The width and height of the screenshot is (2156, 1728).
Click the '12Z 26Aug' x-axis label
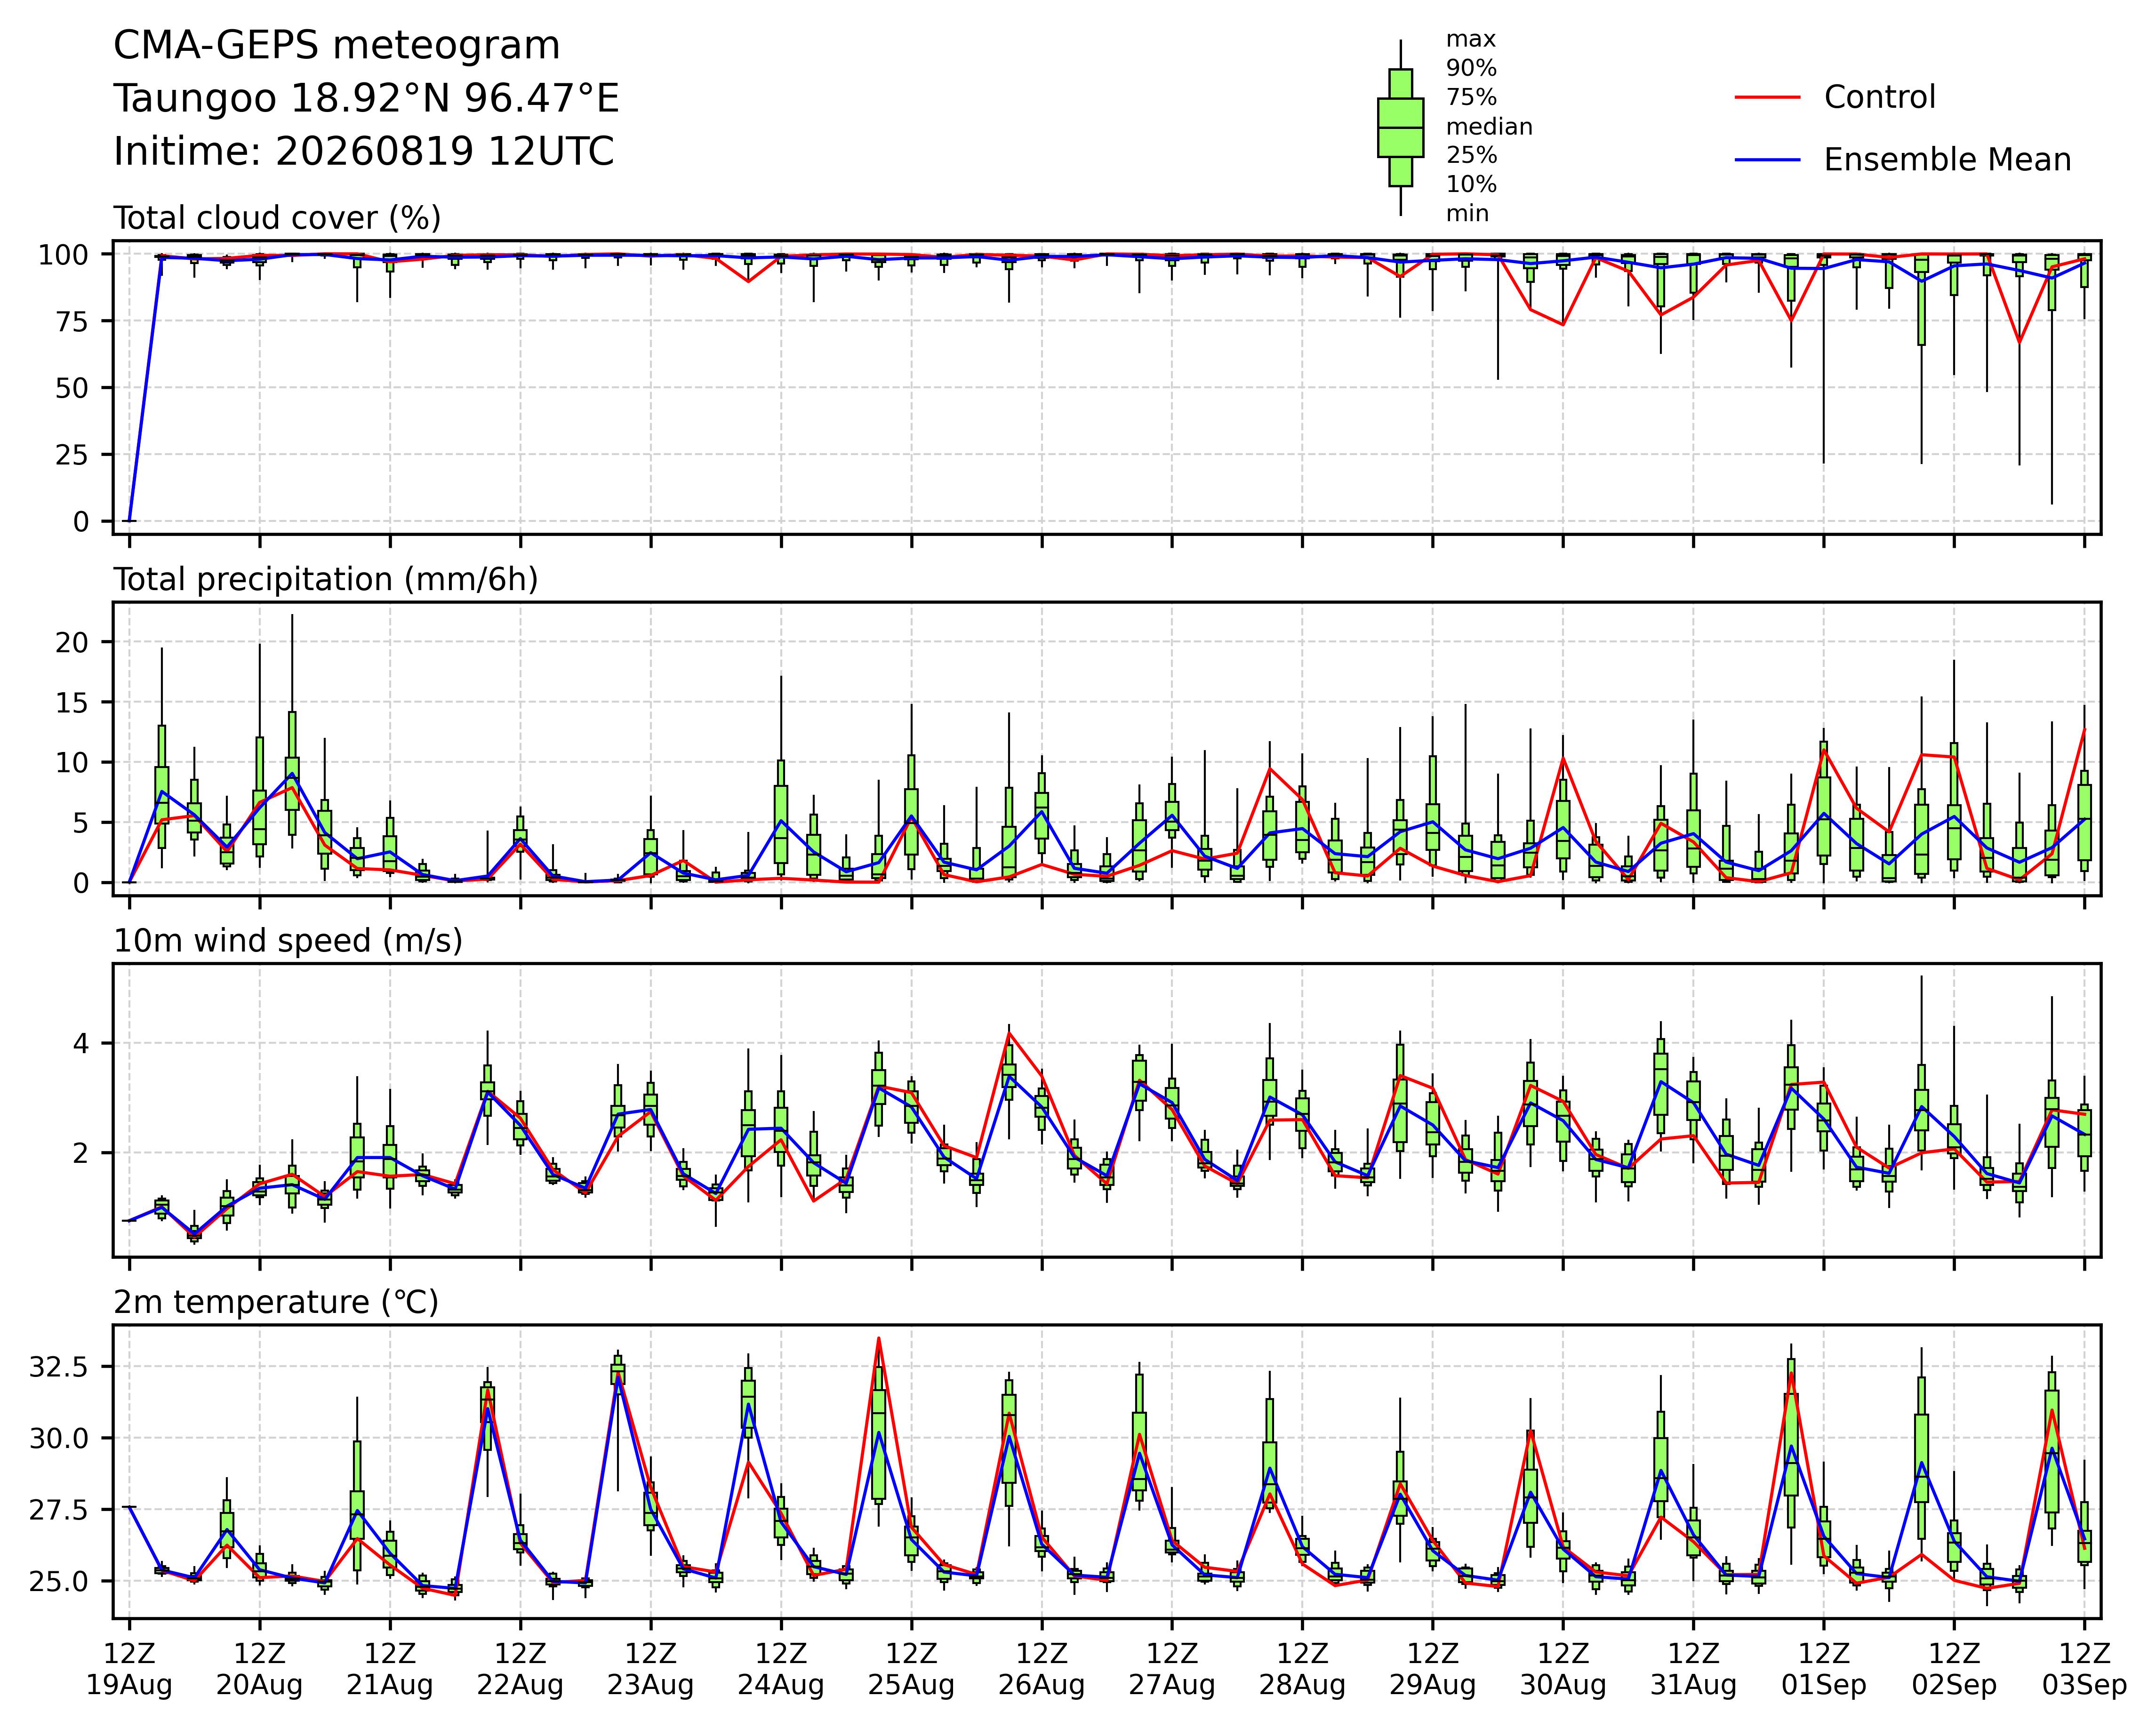click(x=1042, y=1670)
